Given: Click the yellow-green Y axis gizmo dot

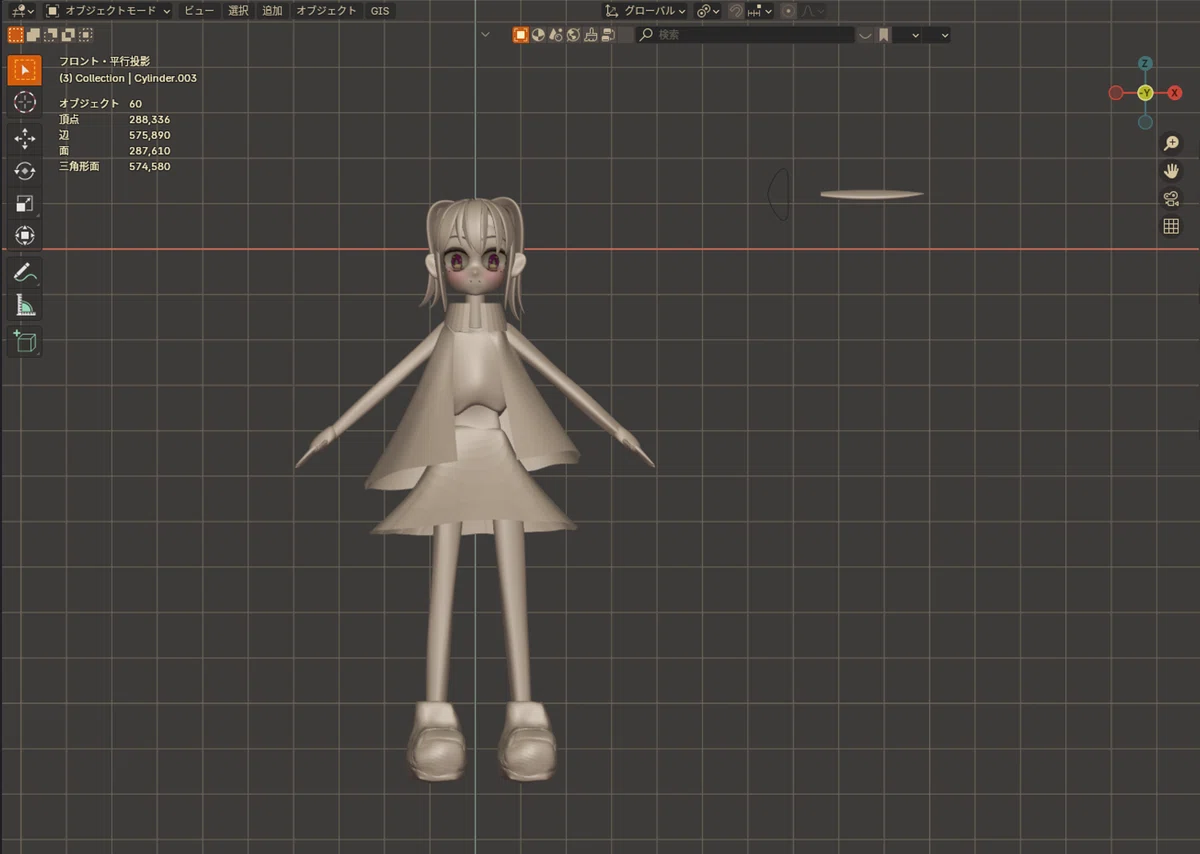Looking at the screenshot, I should [1145, 93].
